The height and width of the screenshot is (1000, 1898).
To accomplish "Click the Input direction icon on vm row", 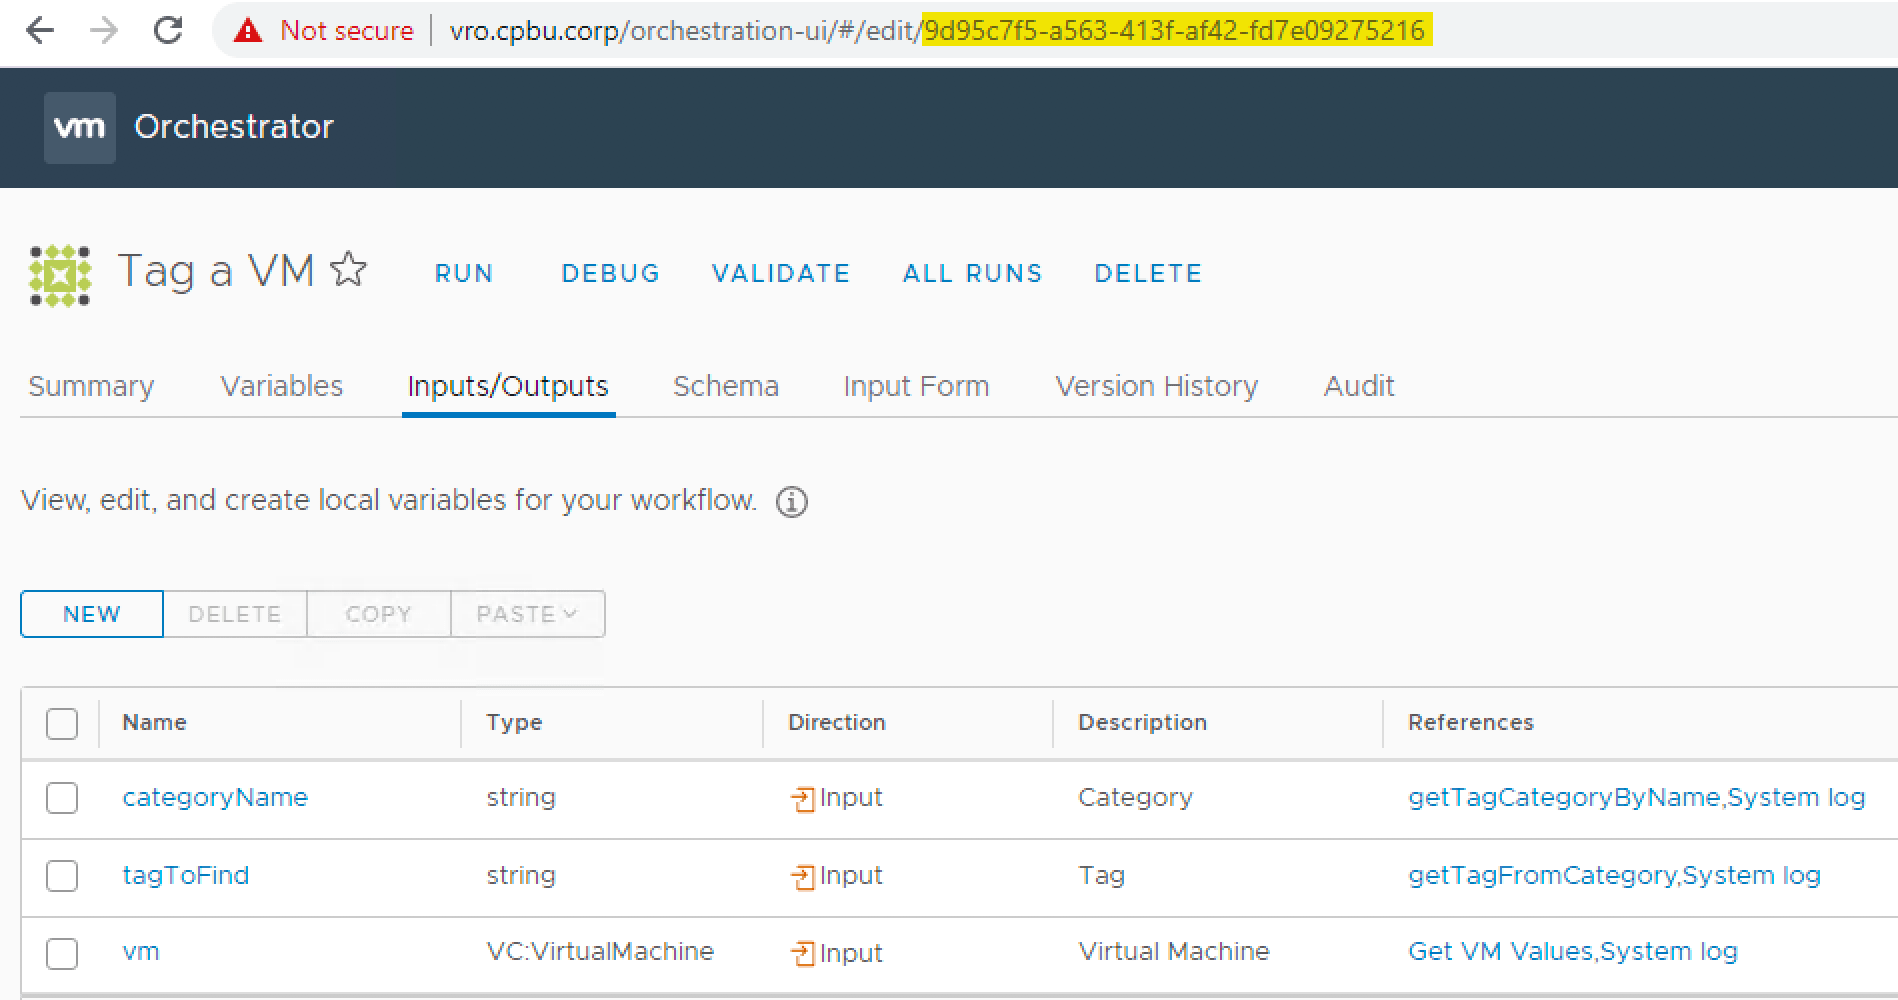I will point(803,952).
